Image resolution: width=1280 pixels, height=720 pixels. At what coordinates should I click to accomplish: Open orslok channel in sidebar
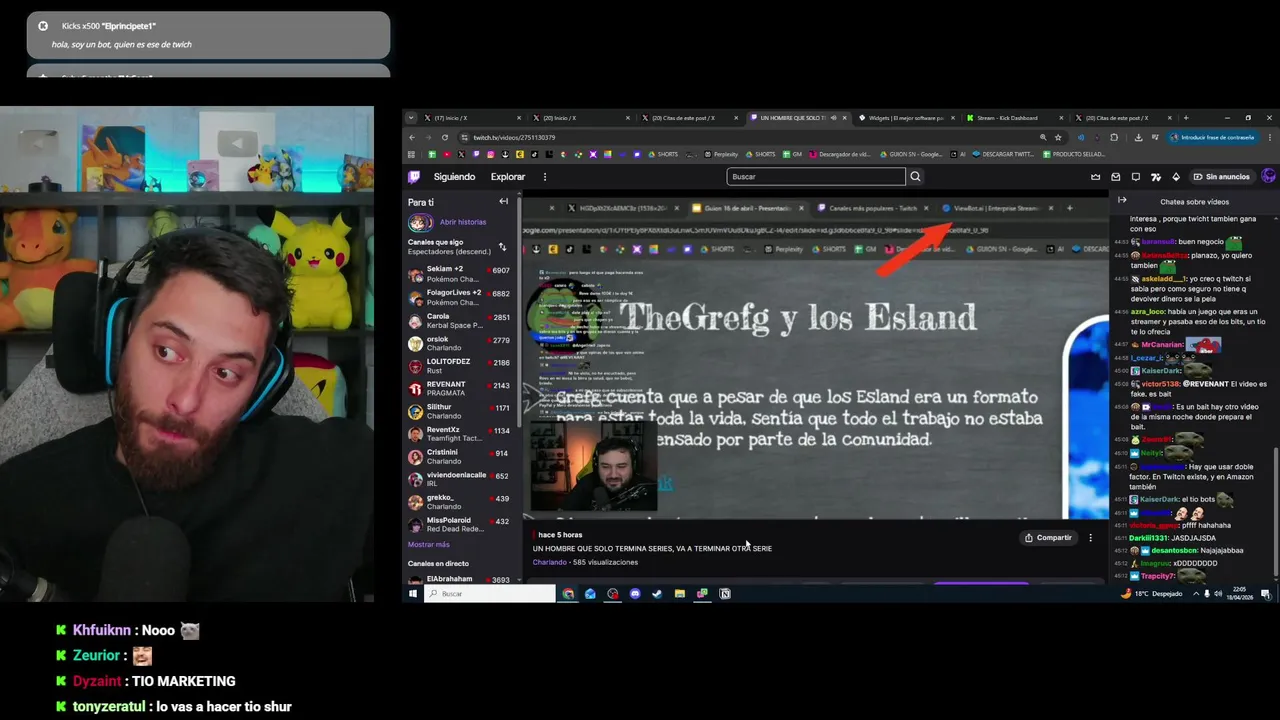461,343
